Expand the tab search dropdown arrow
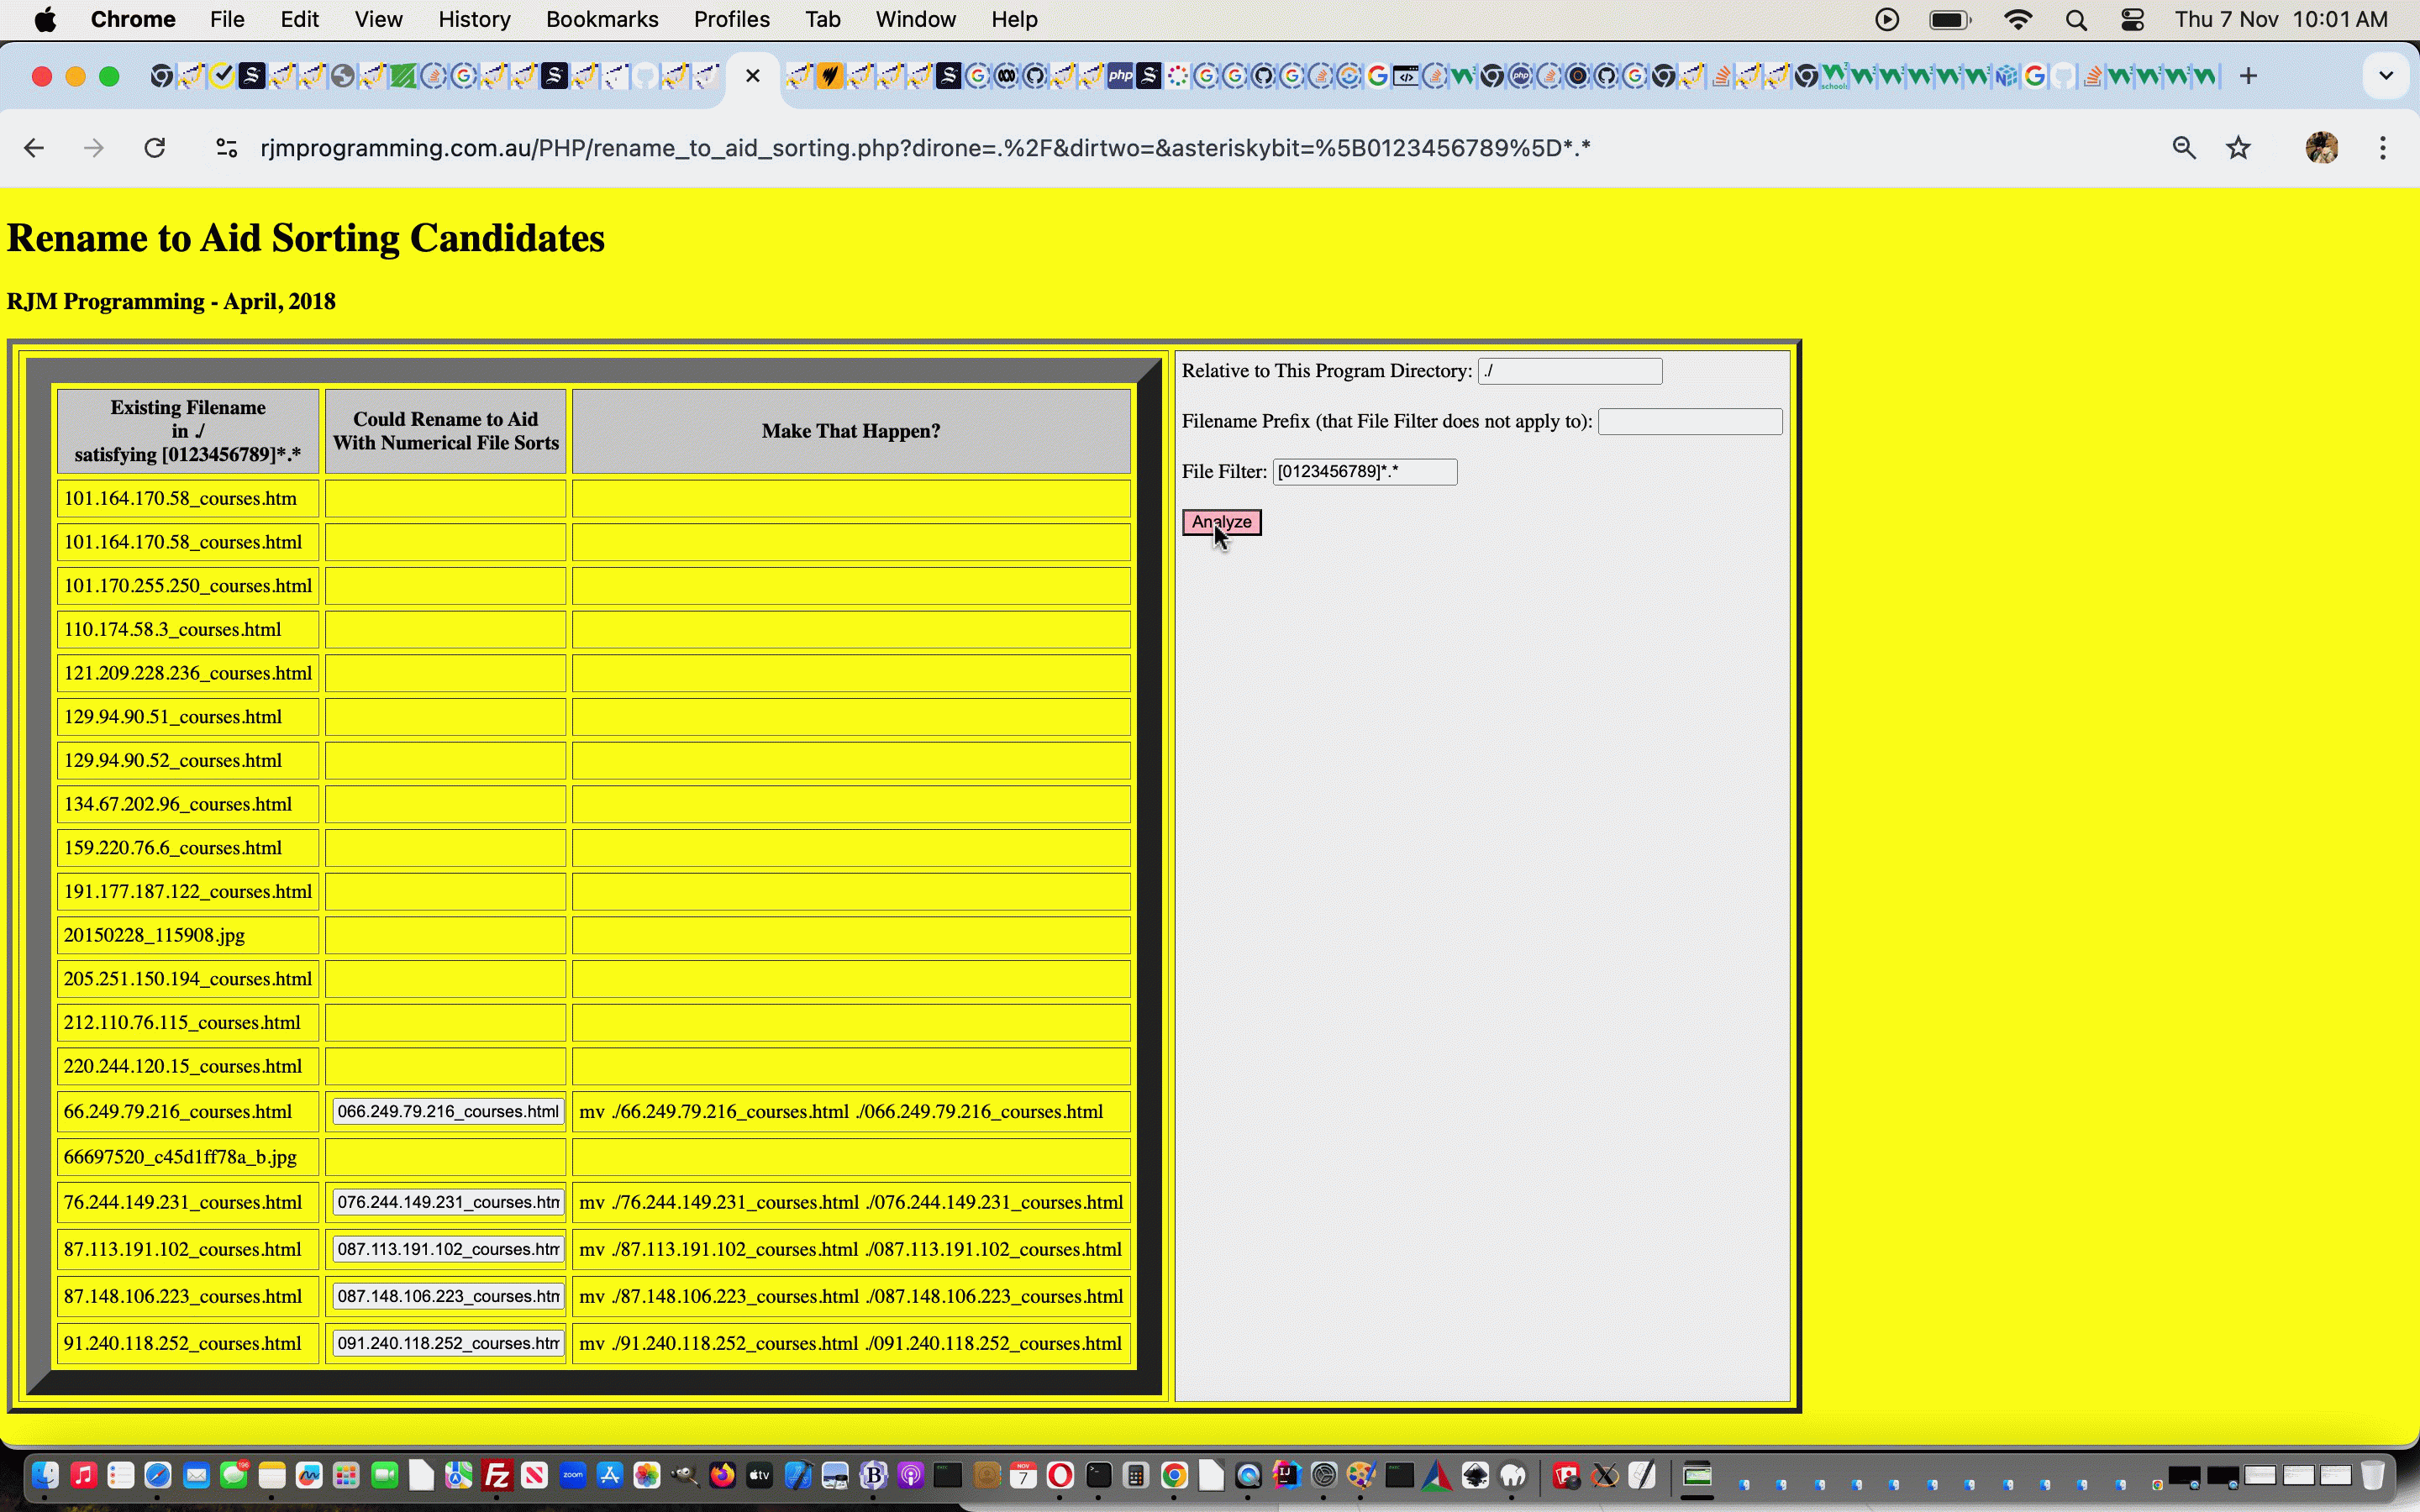Viewport: 2420px width, 1512px height. (x=2386, y=76)
